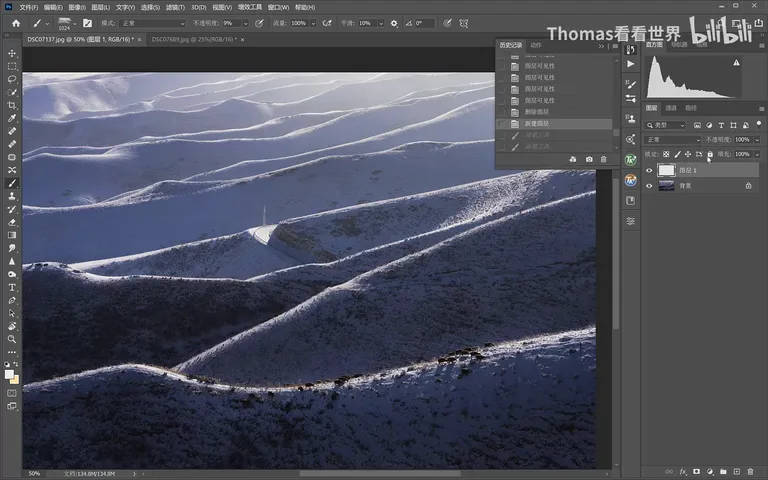Click the Actions play icon in side dock
768x480 pixels.
pos(631,64)
